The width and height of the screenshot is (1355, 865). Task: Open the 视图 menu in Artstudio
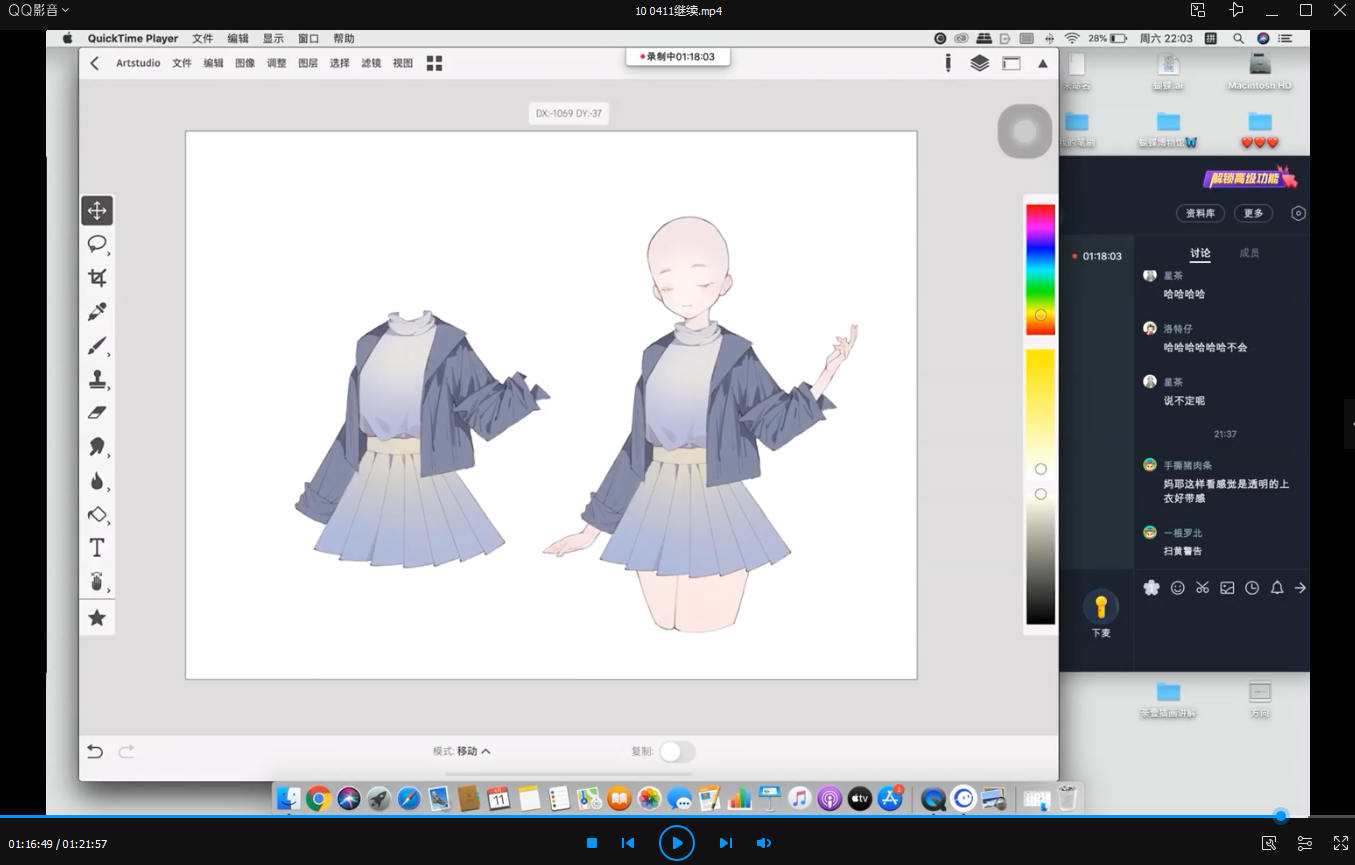(x=403, y=63)
